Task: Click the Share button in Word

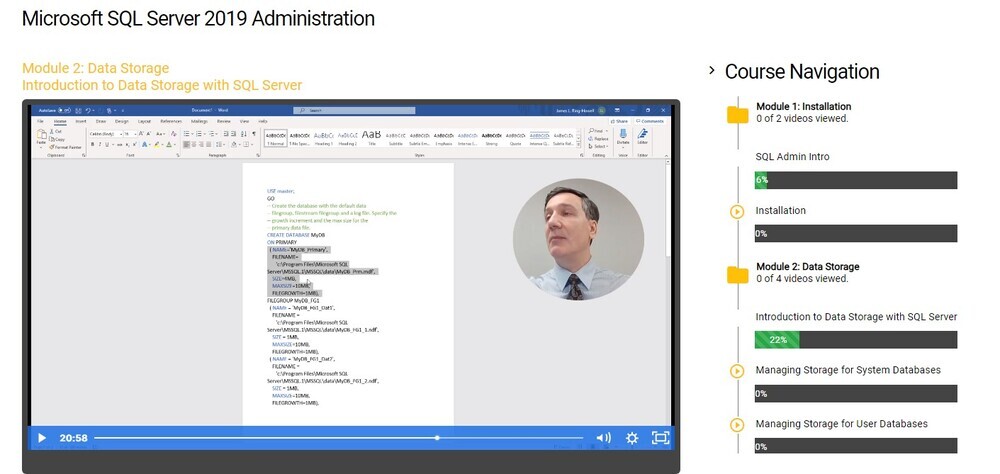Action: (x=619, y=121)
